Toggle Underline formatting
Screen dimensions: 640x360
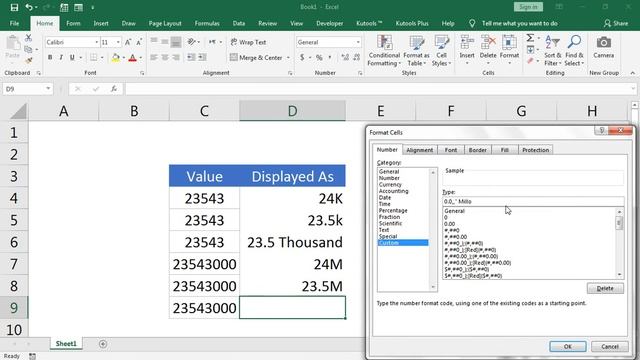point(72,58)
